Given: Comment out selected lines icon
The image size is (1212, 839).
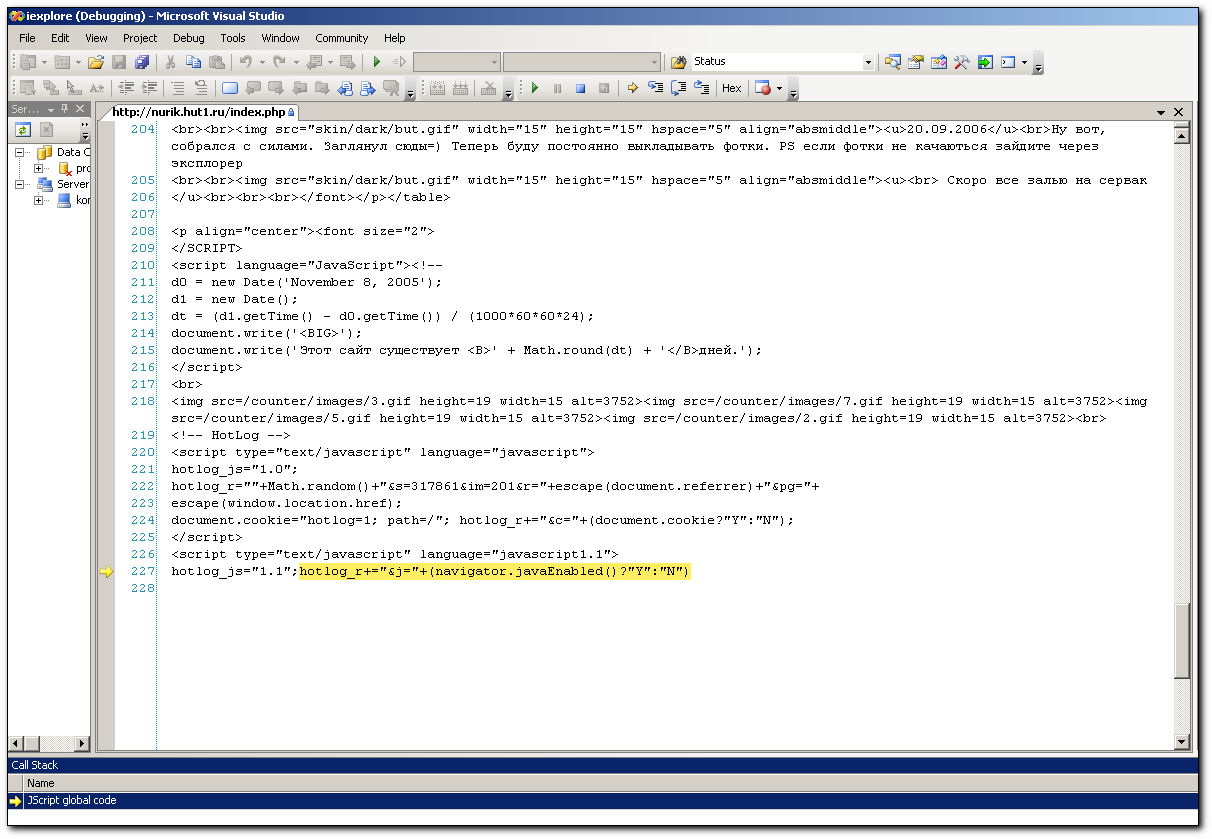Looking at the screenshot, I should click(178, 88).
